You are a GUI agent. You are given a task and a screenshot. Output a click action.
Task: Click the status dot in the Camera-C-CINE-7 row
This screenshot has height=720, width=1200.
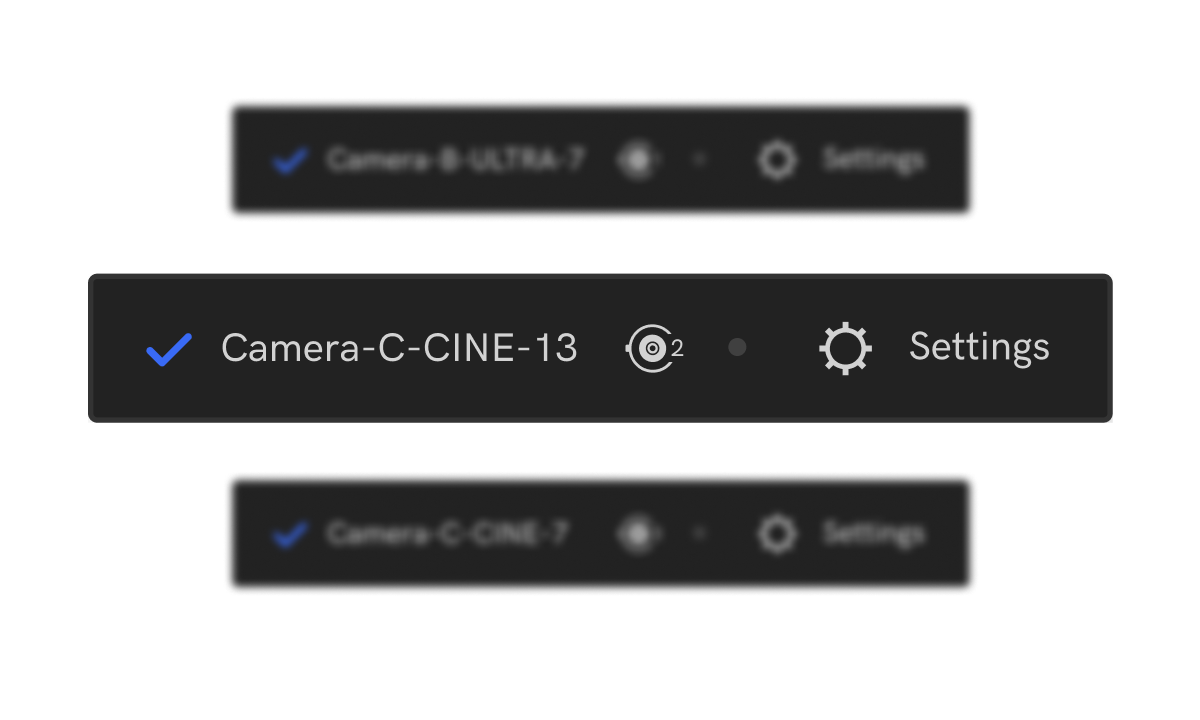(x=700, y=534)
